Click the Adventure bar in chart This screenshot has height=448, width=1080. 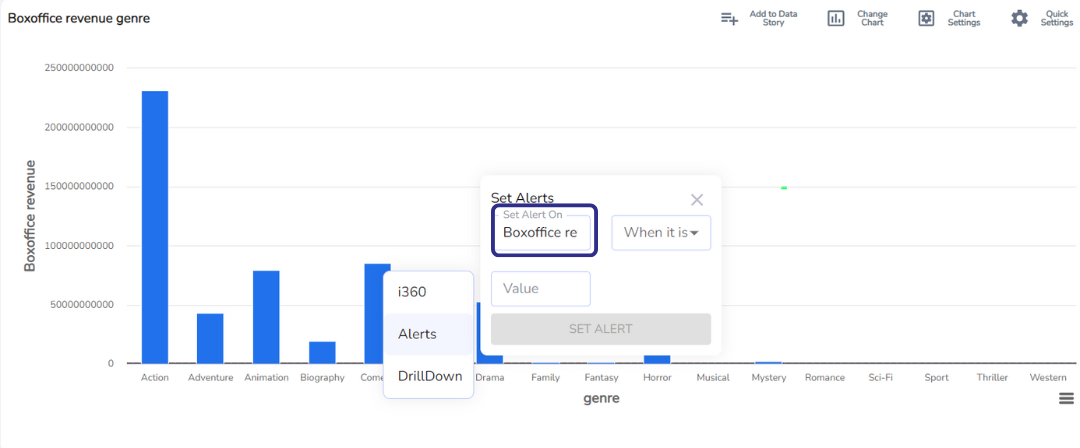tap(210, 338)
